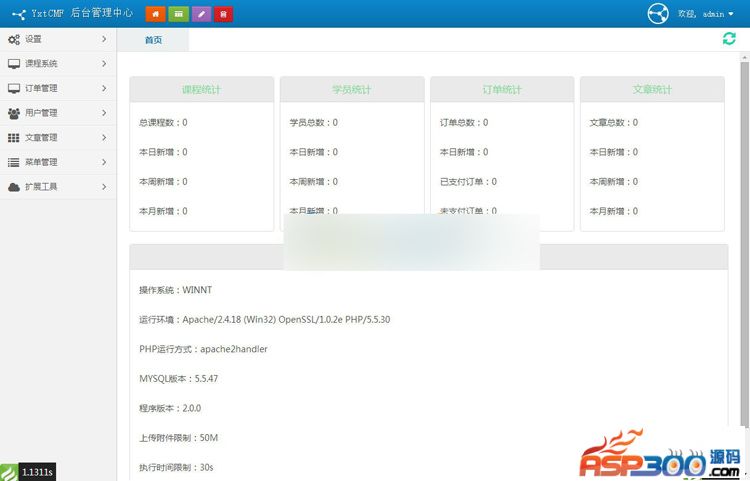Click the cloud icon beside 扩展工具
This screenshot has height=481, width=750.
(14, 187)
